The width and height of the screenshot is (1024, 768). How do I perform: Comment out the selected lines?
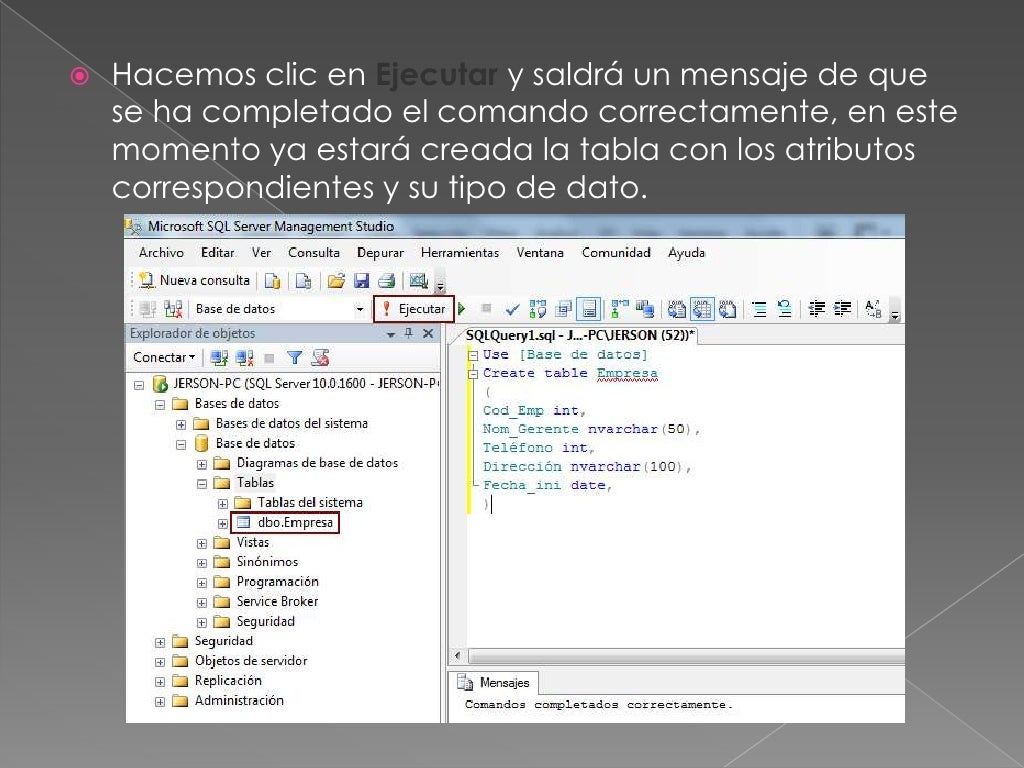pos(759,309)
